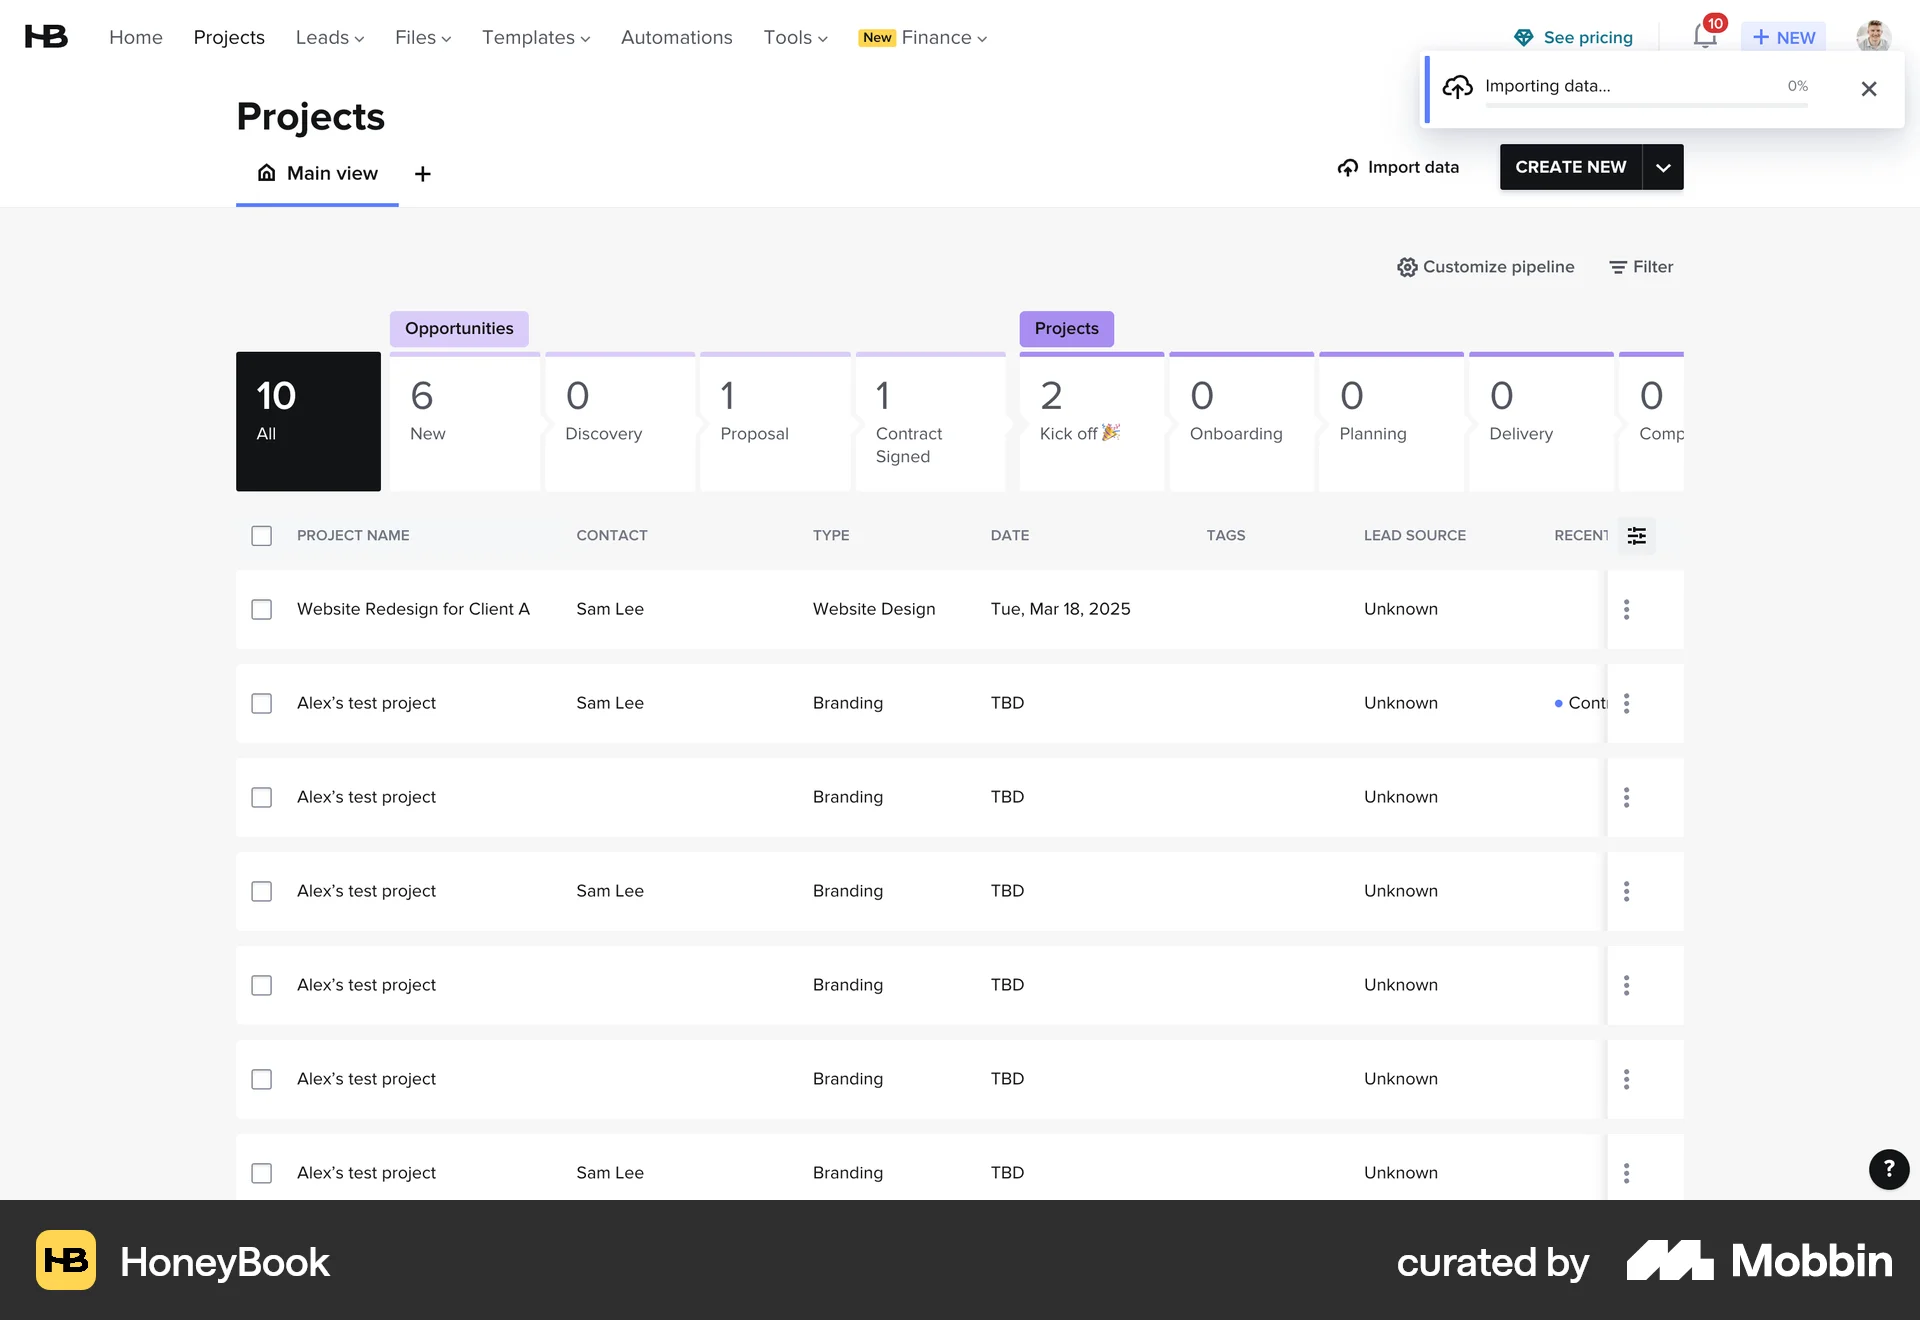Image resolution: width=1920 pixels, height=1320 pixels.
Task: Check the Website Redesign for Client A row
Action: click(x=261, y=609)
